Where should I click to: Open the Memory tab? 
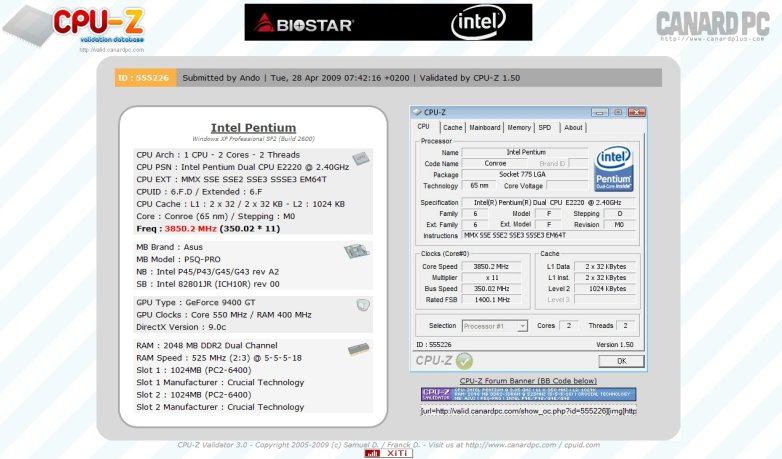[x=519, y=127]
